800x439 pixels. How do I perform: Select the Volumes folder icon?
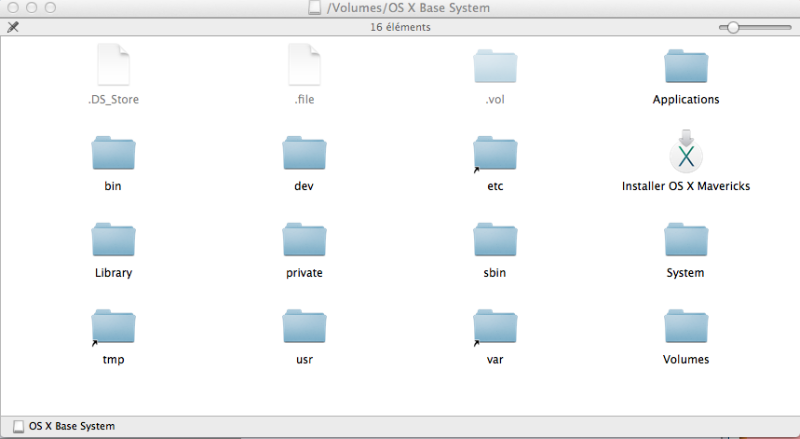[685, 326]
